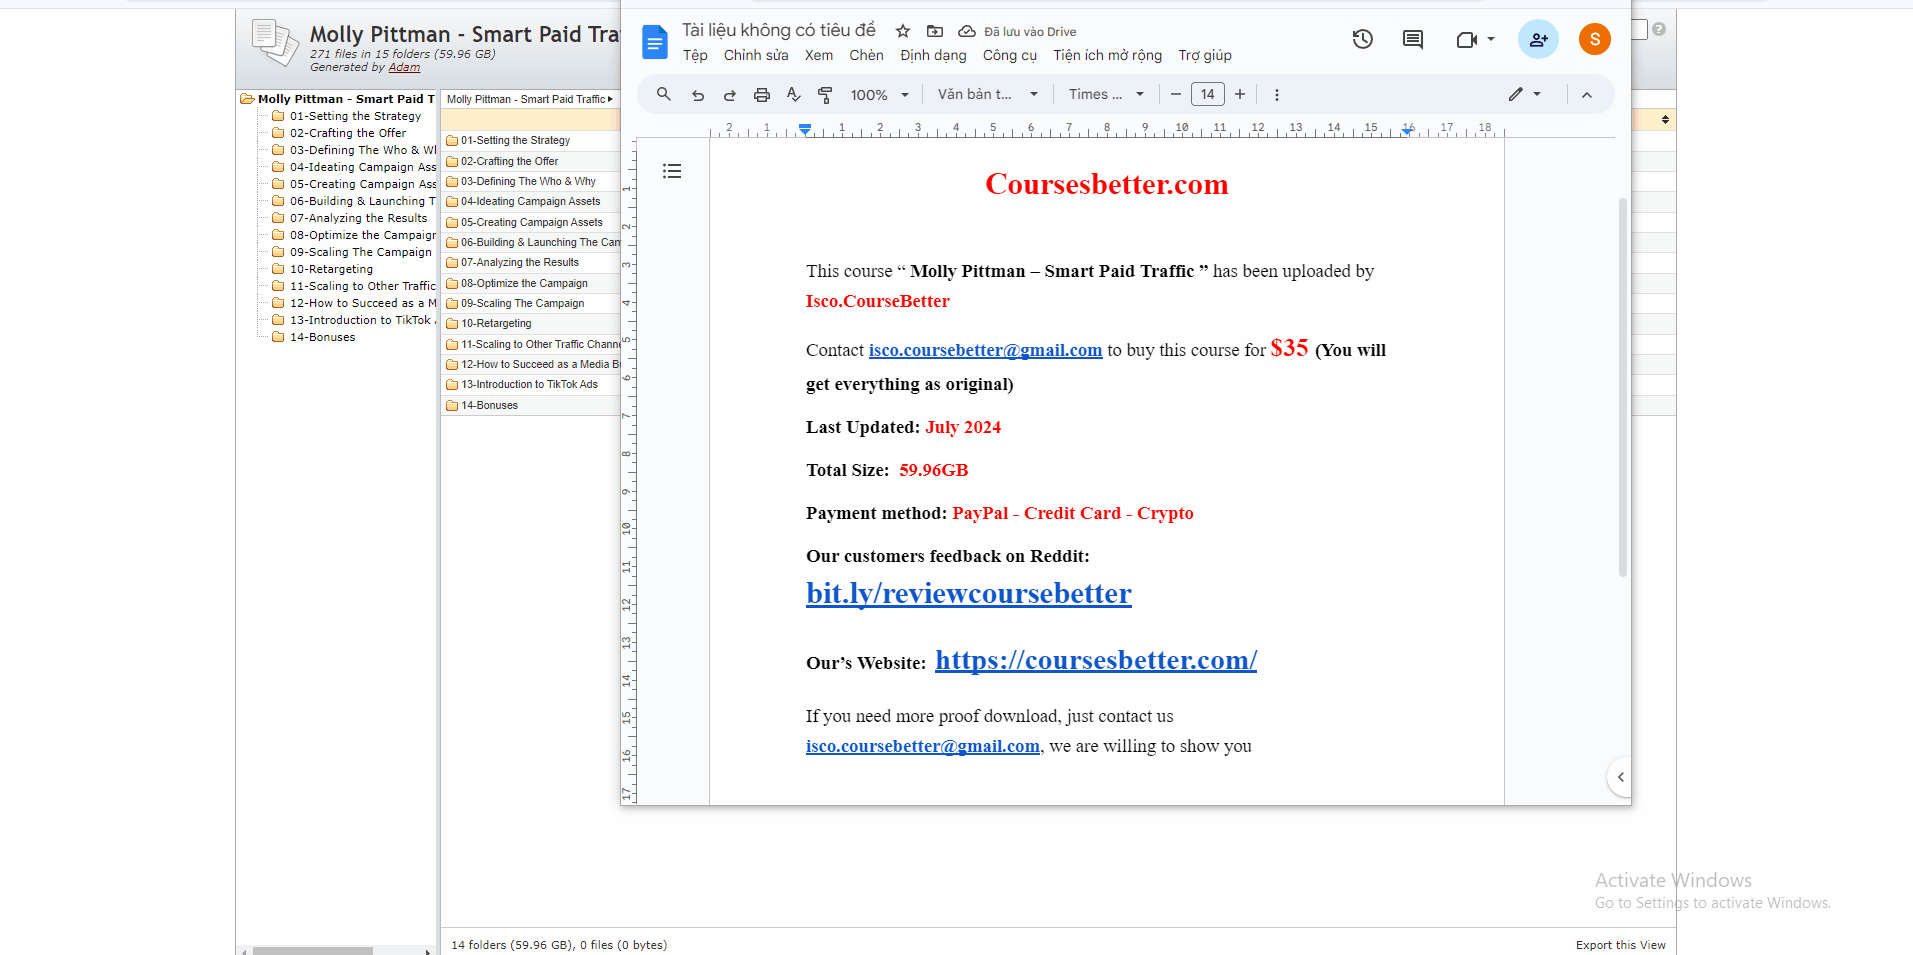Click the Adam link in the listing header
Screen dimensions: 1913x955
pos(404,67)
